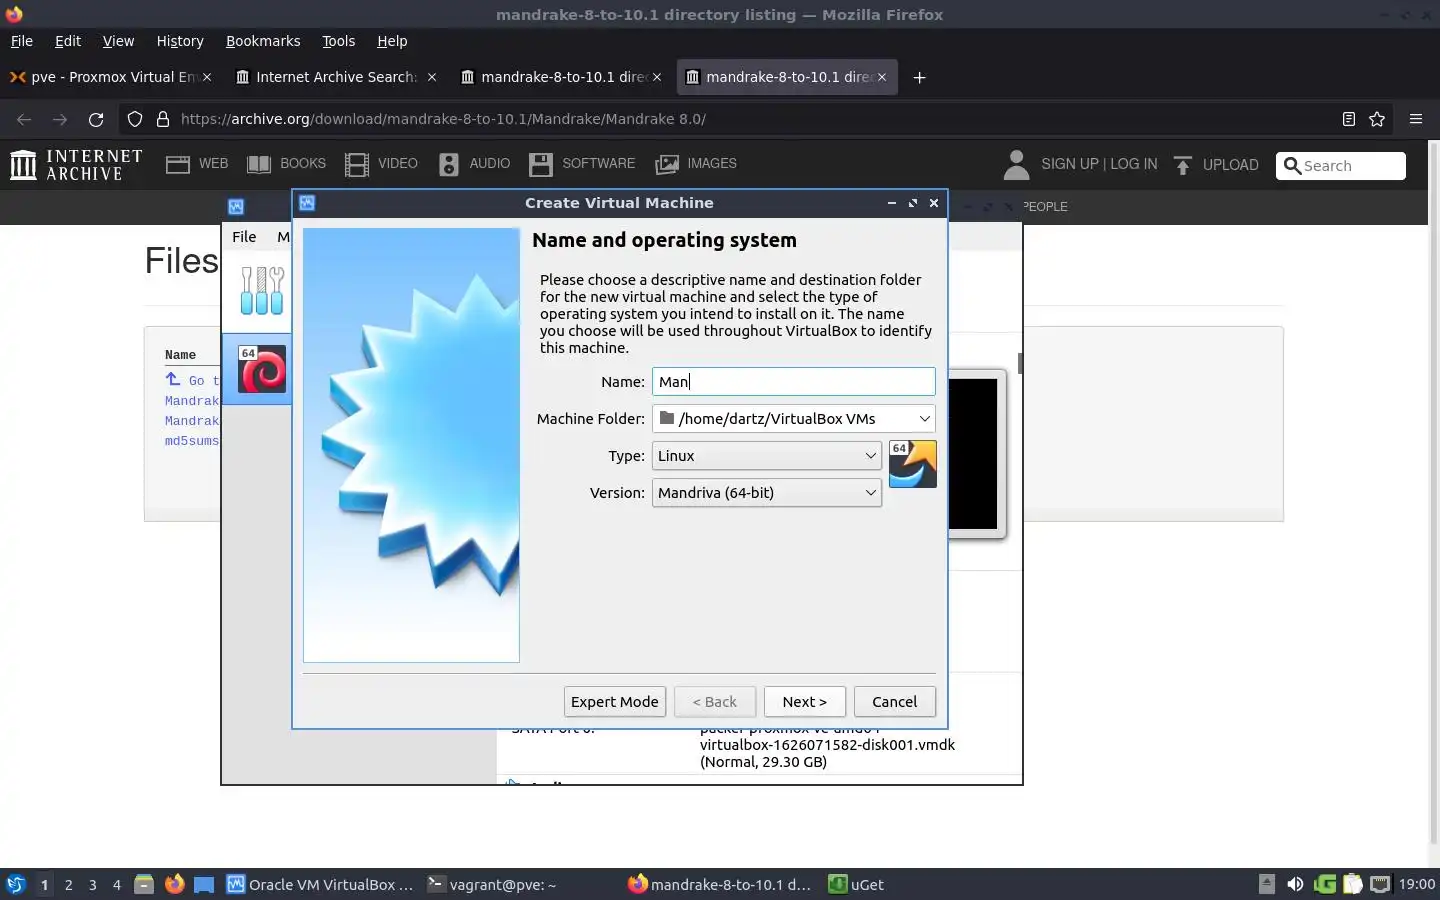Screen dimensions: 1440x900
Task: Open the Internet Archive AUDIO section
Action: (474, 164)
